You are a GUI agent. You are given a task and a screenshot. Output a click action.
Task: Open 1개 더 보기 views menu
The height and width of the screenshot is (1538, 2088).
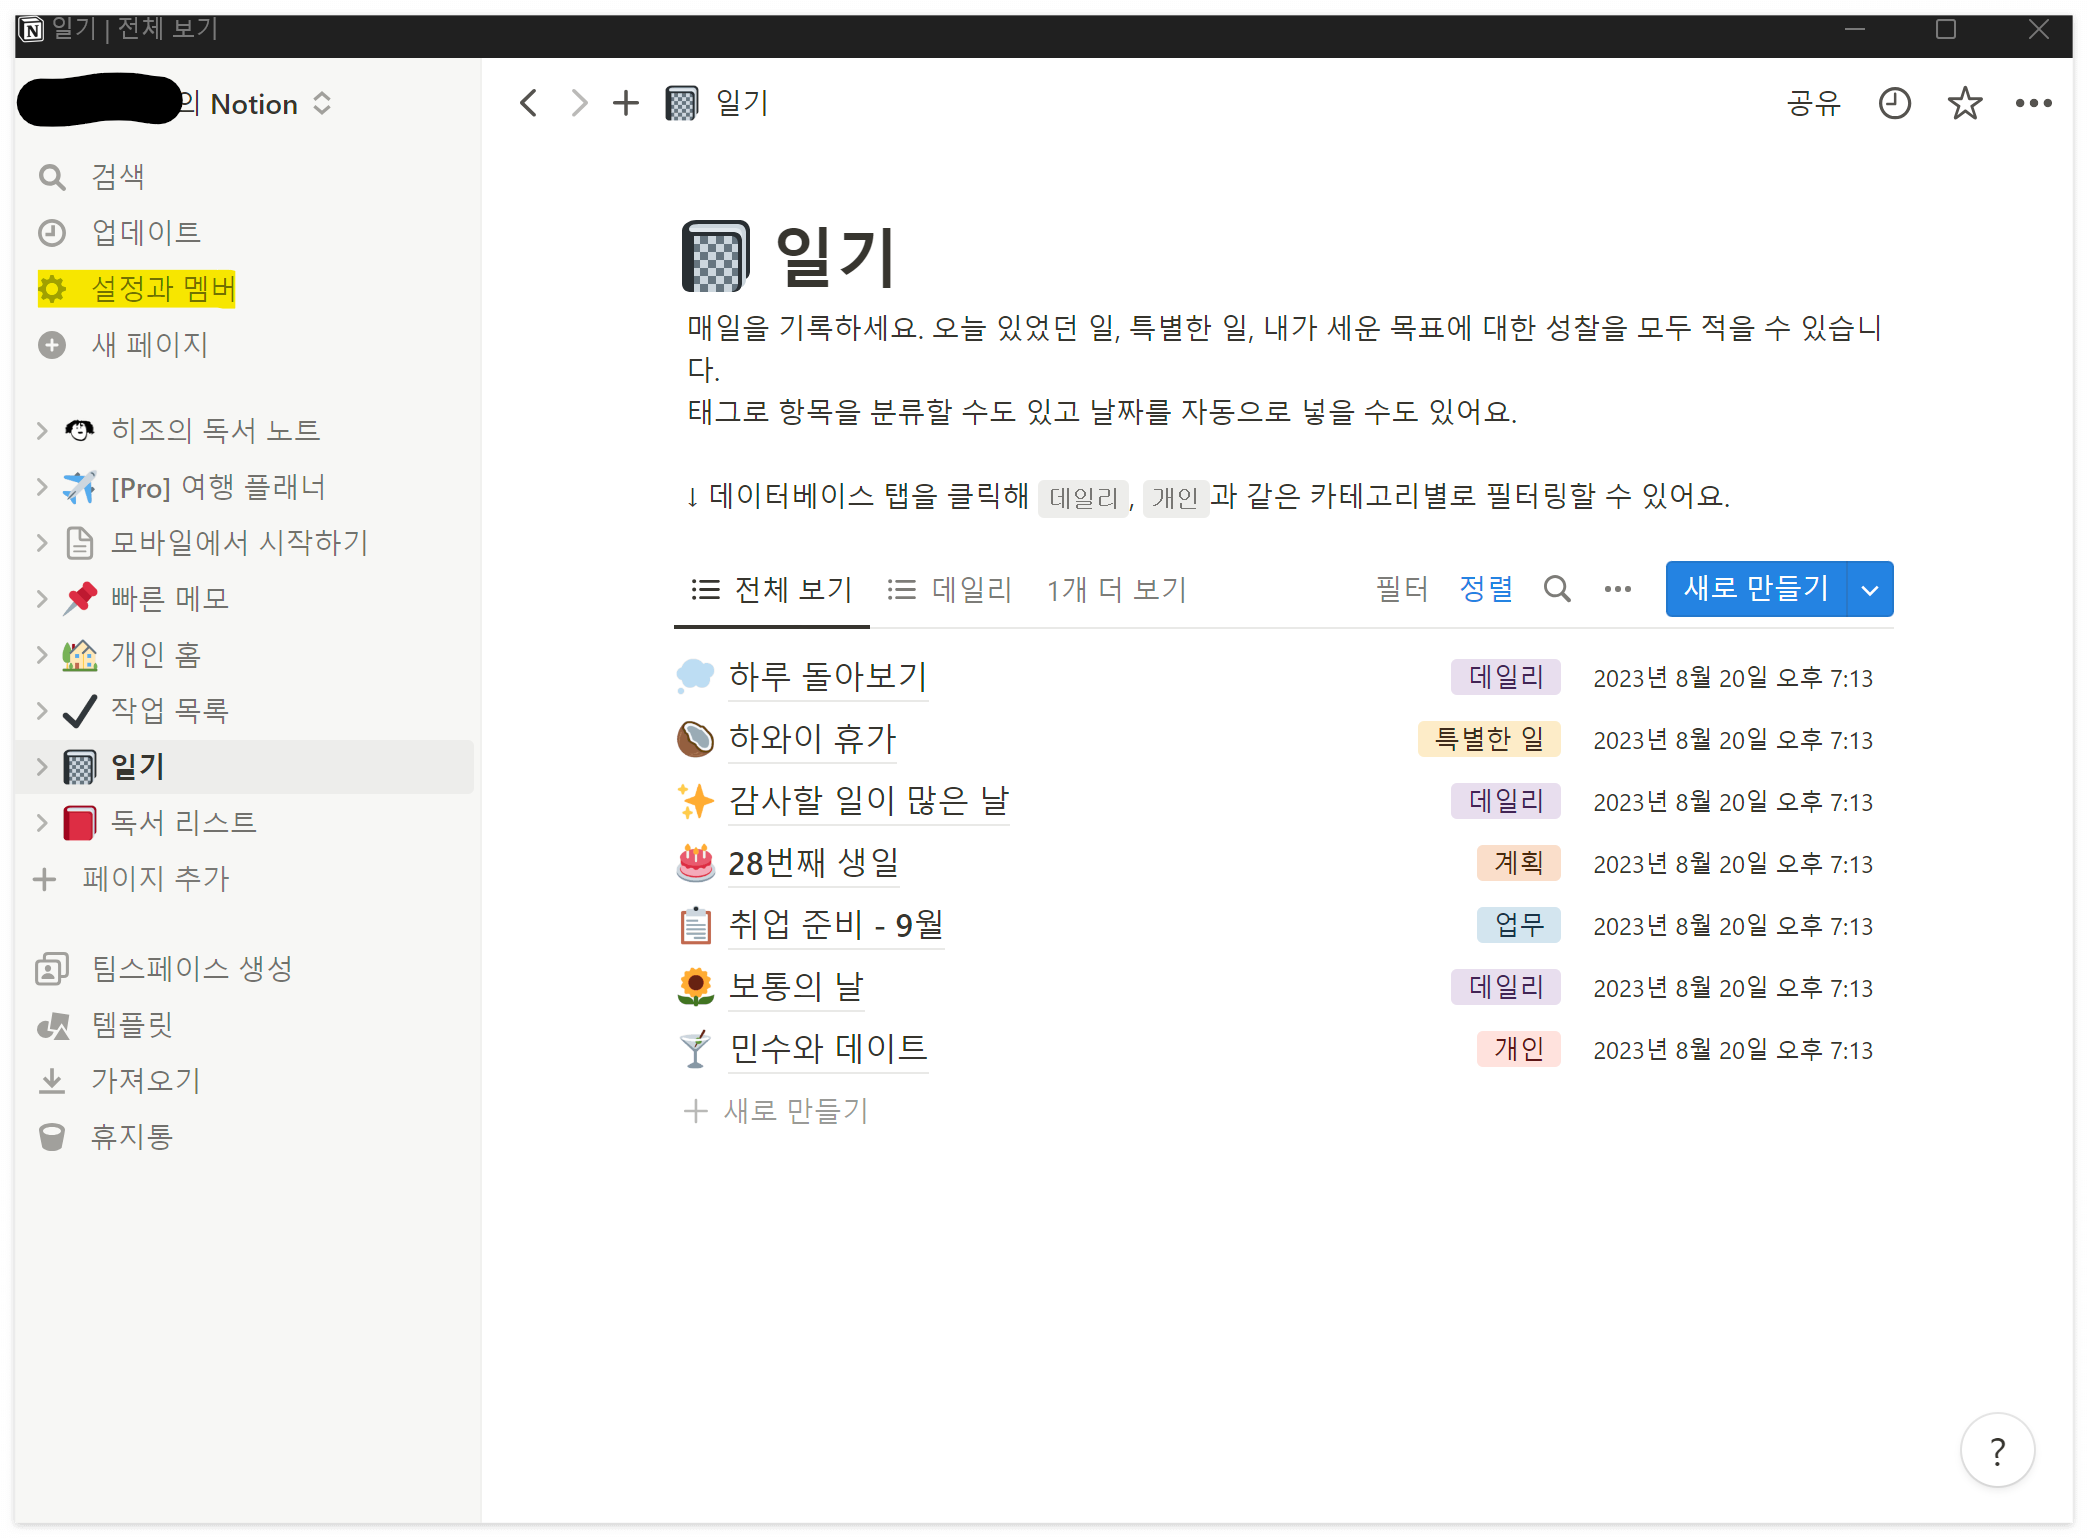[1116, 589]
